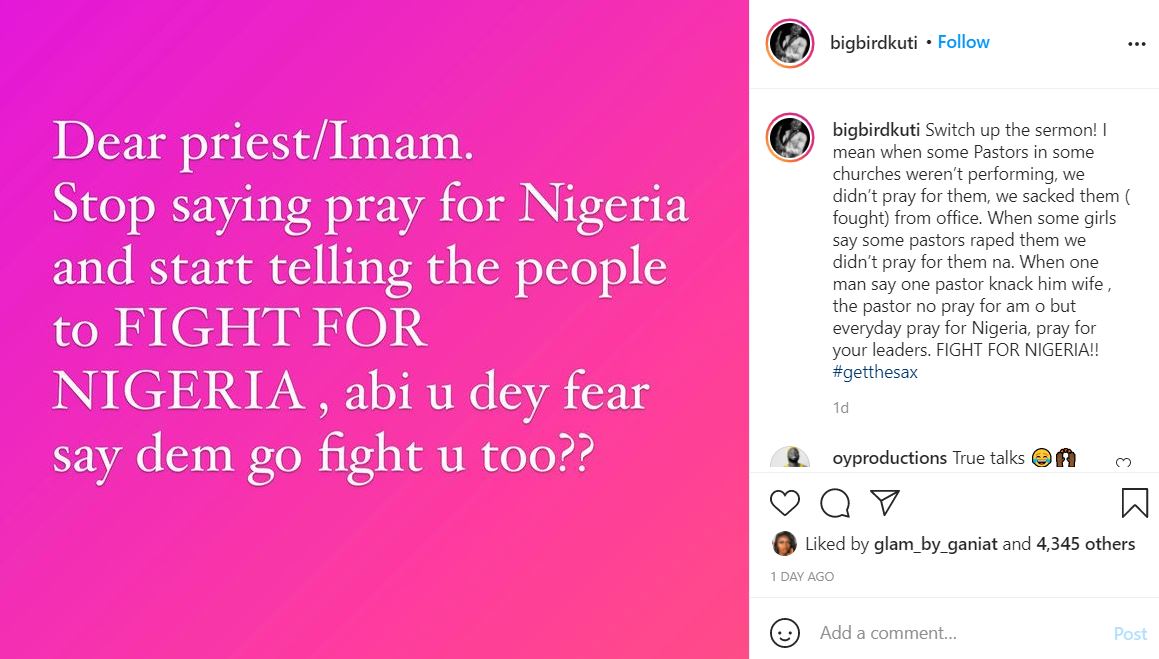Open oyproductions profile avatar

tap(790, 460)
